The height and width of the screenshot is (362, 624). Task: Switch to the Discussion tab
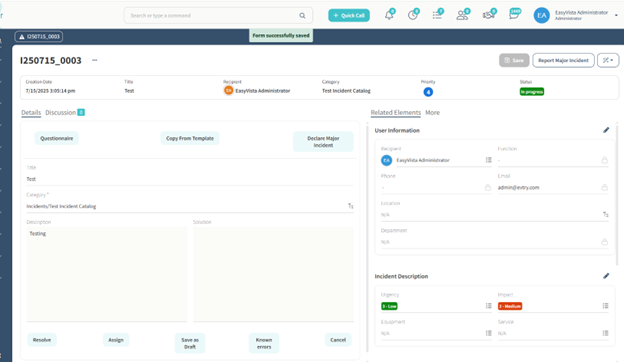[x=60, y=113]
